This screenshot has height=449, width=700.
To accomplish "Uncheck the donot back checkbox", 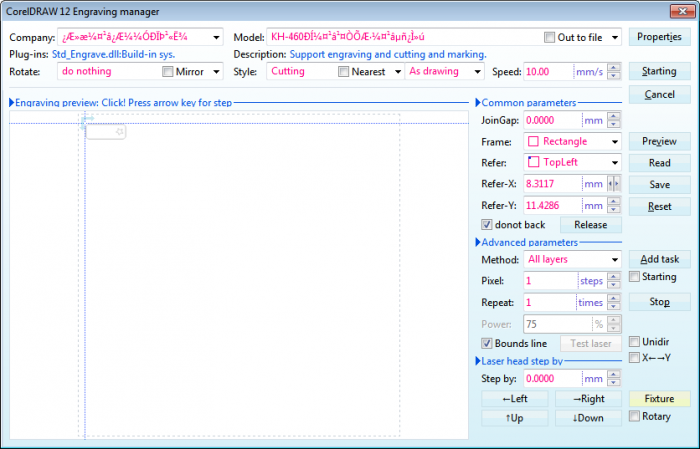I will click(487, 224).
